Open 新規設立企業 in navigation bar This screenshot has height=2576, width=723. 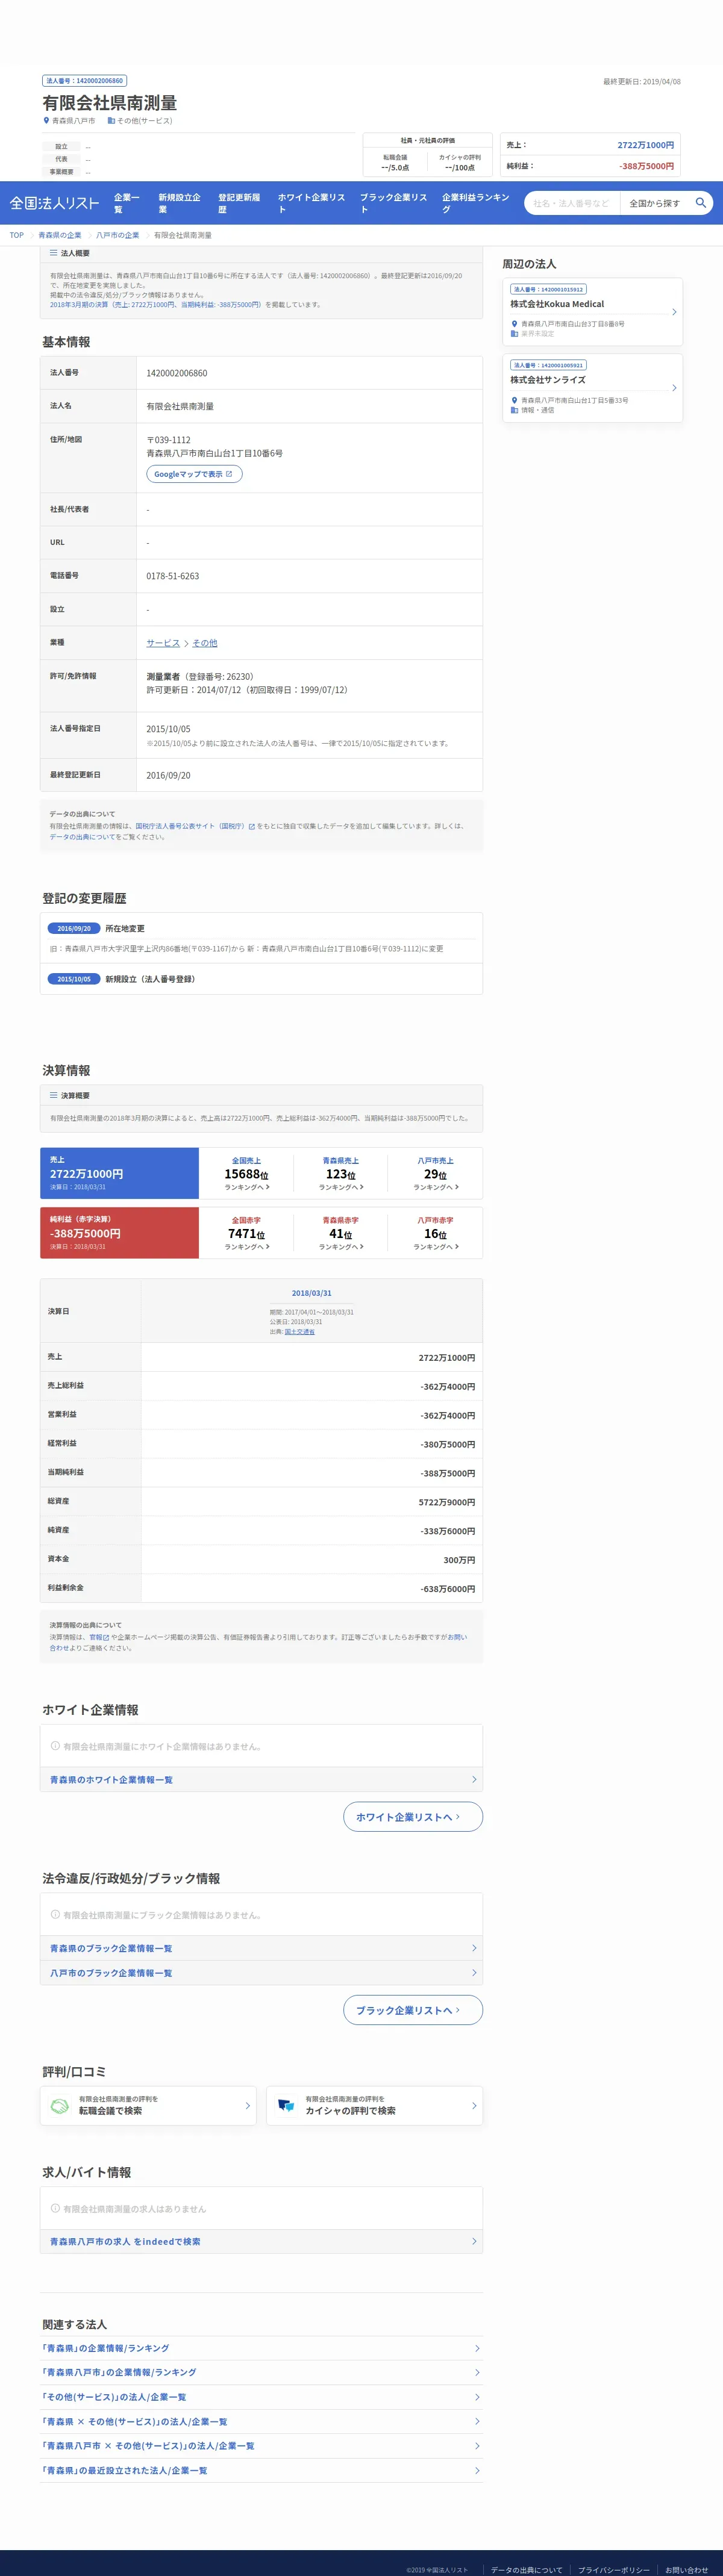(x=179, y=203)
